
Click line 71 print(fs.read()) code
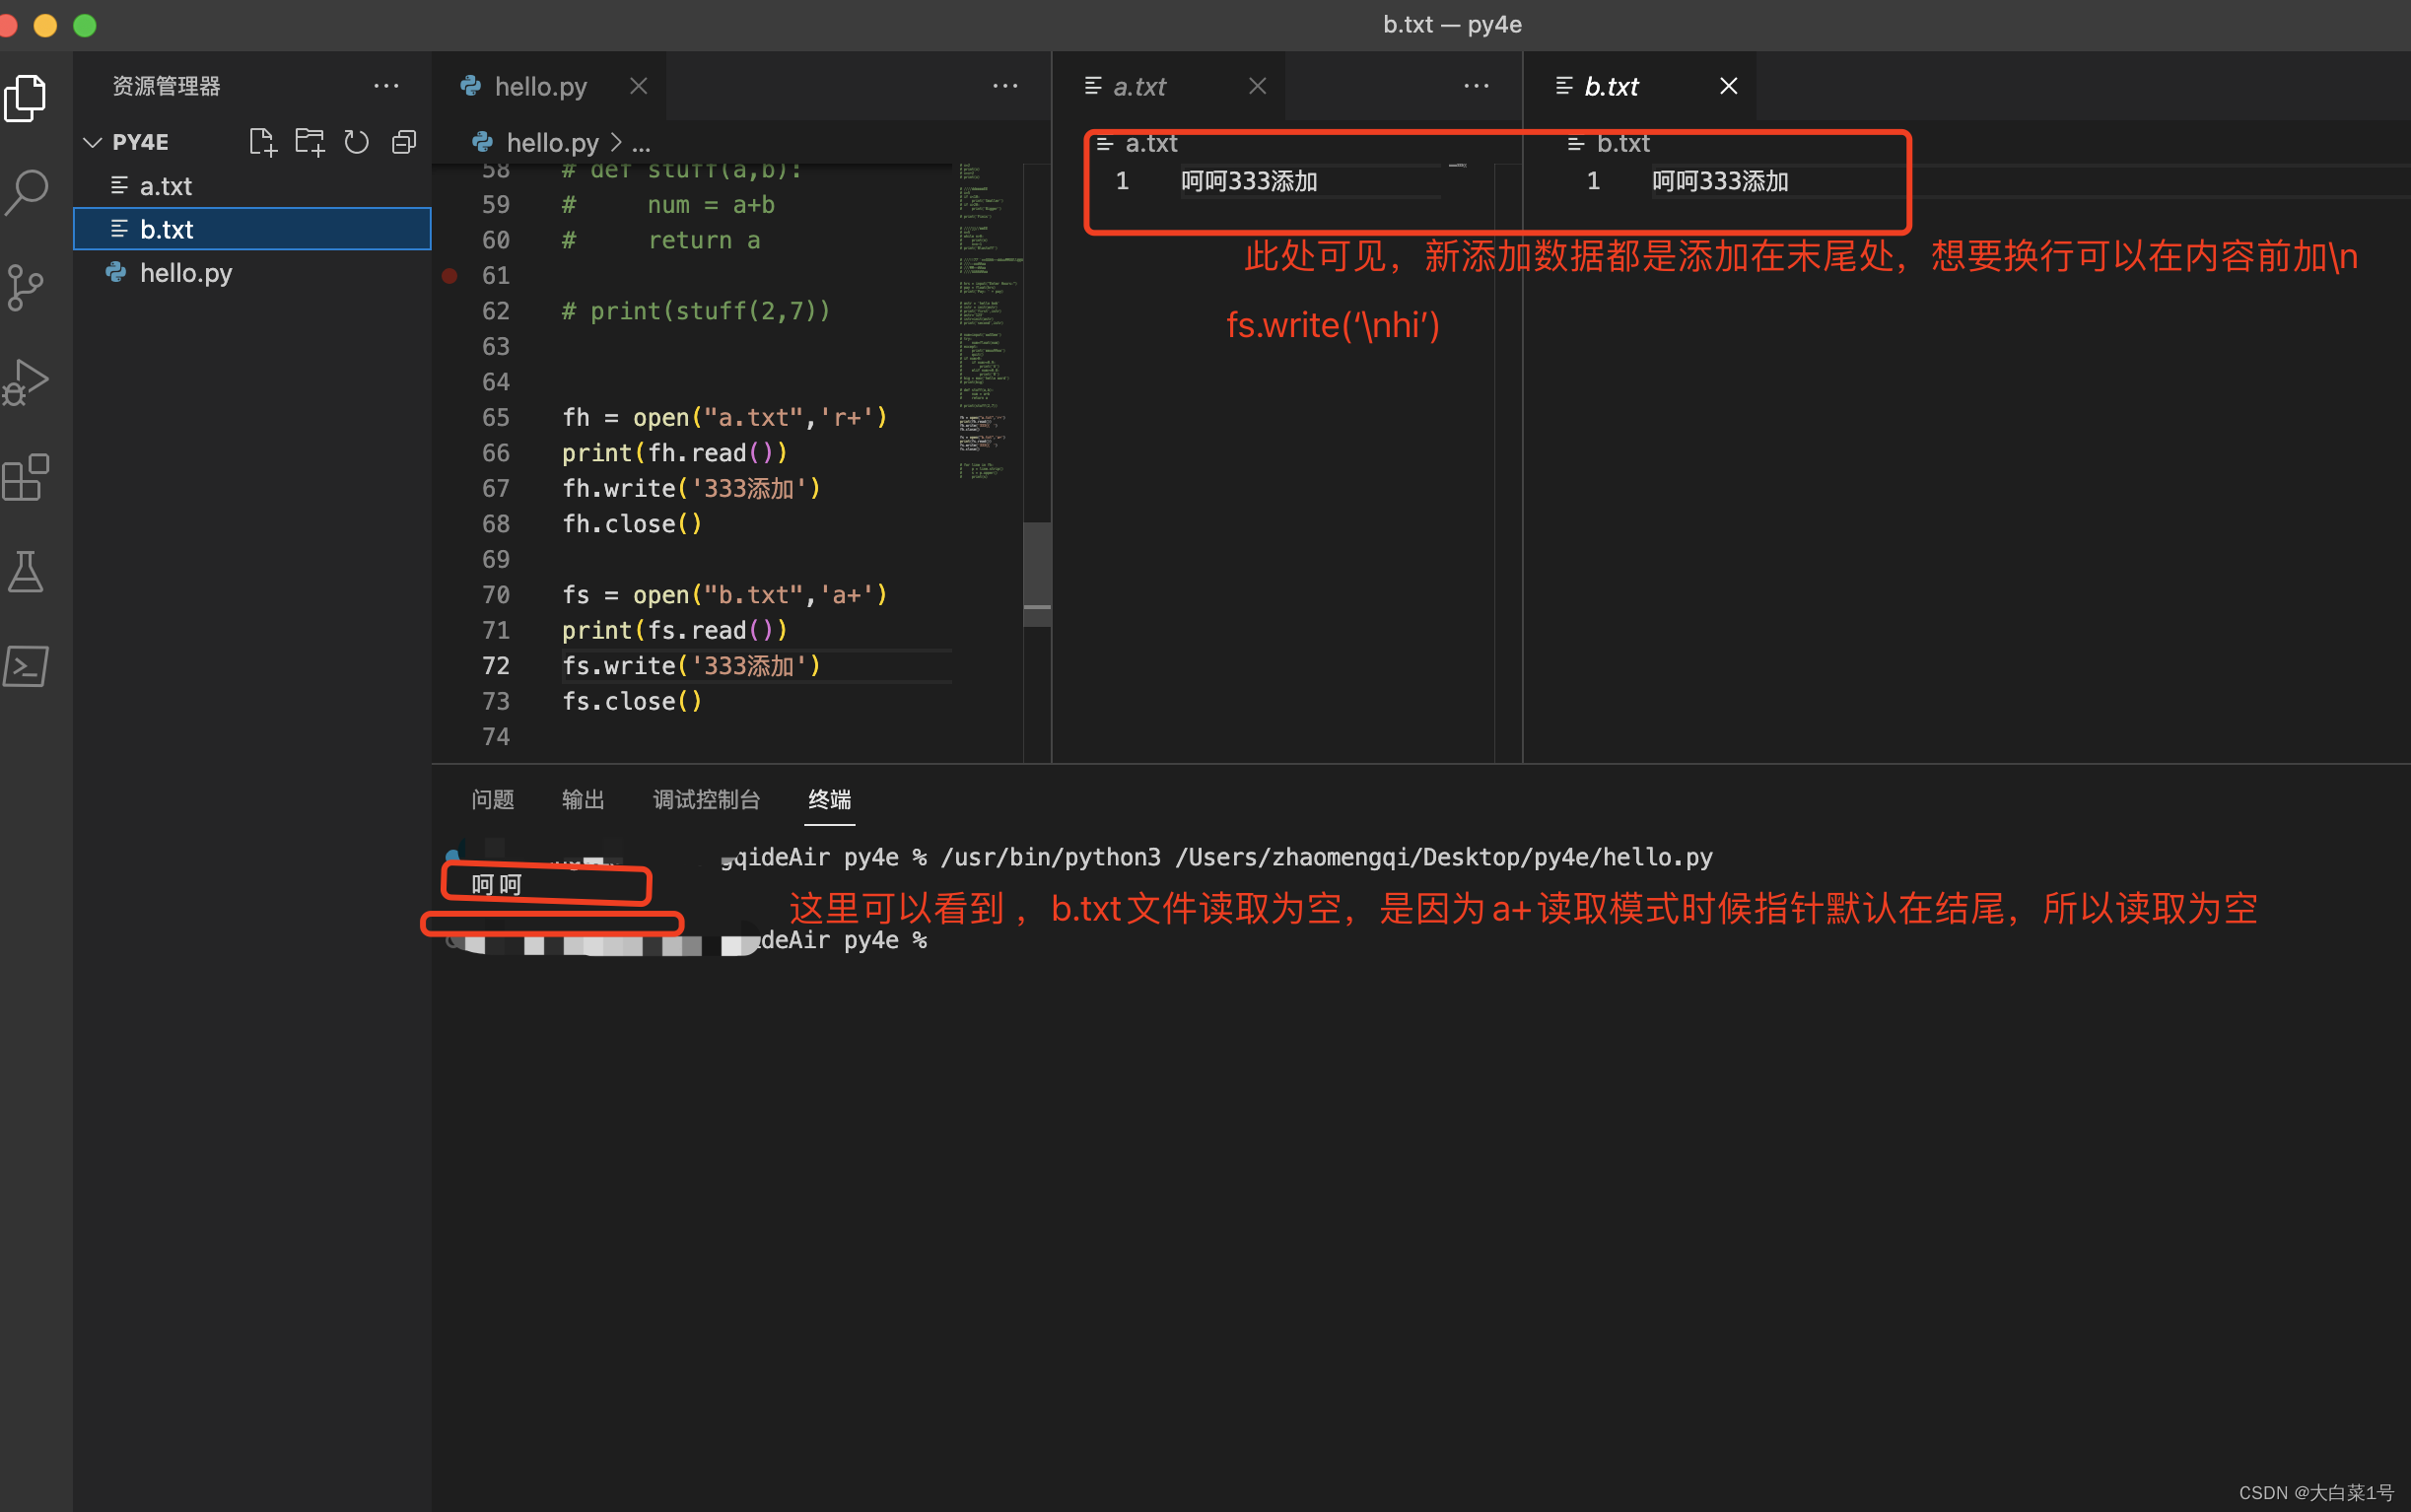674,630
